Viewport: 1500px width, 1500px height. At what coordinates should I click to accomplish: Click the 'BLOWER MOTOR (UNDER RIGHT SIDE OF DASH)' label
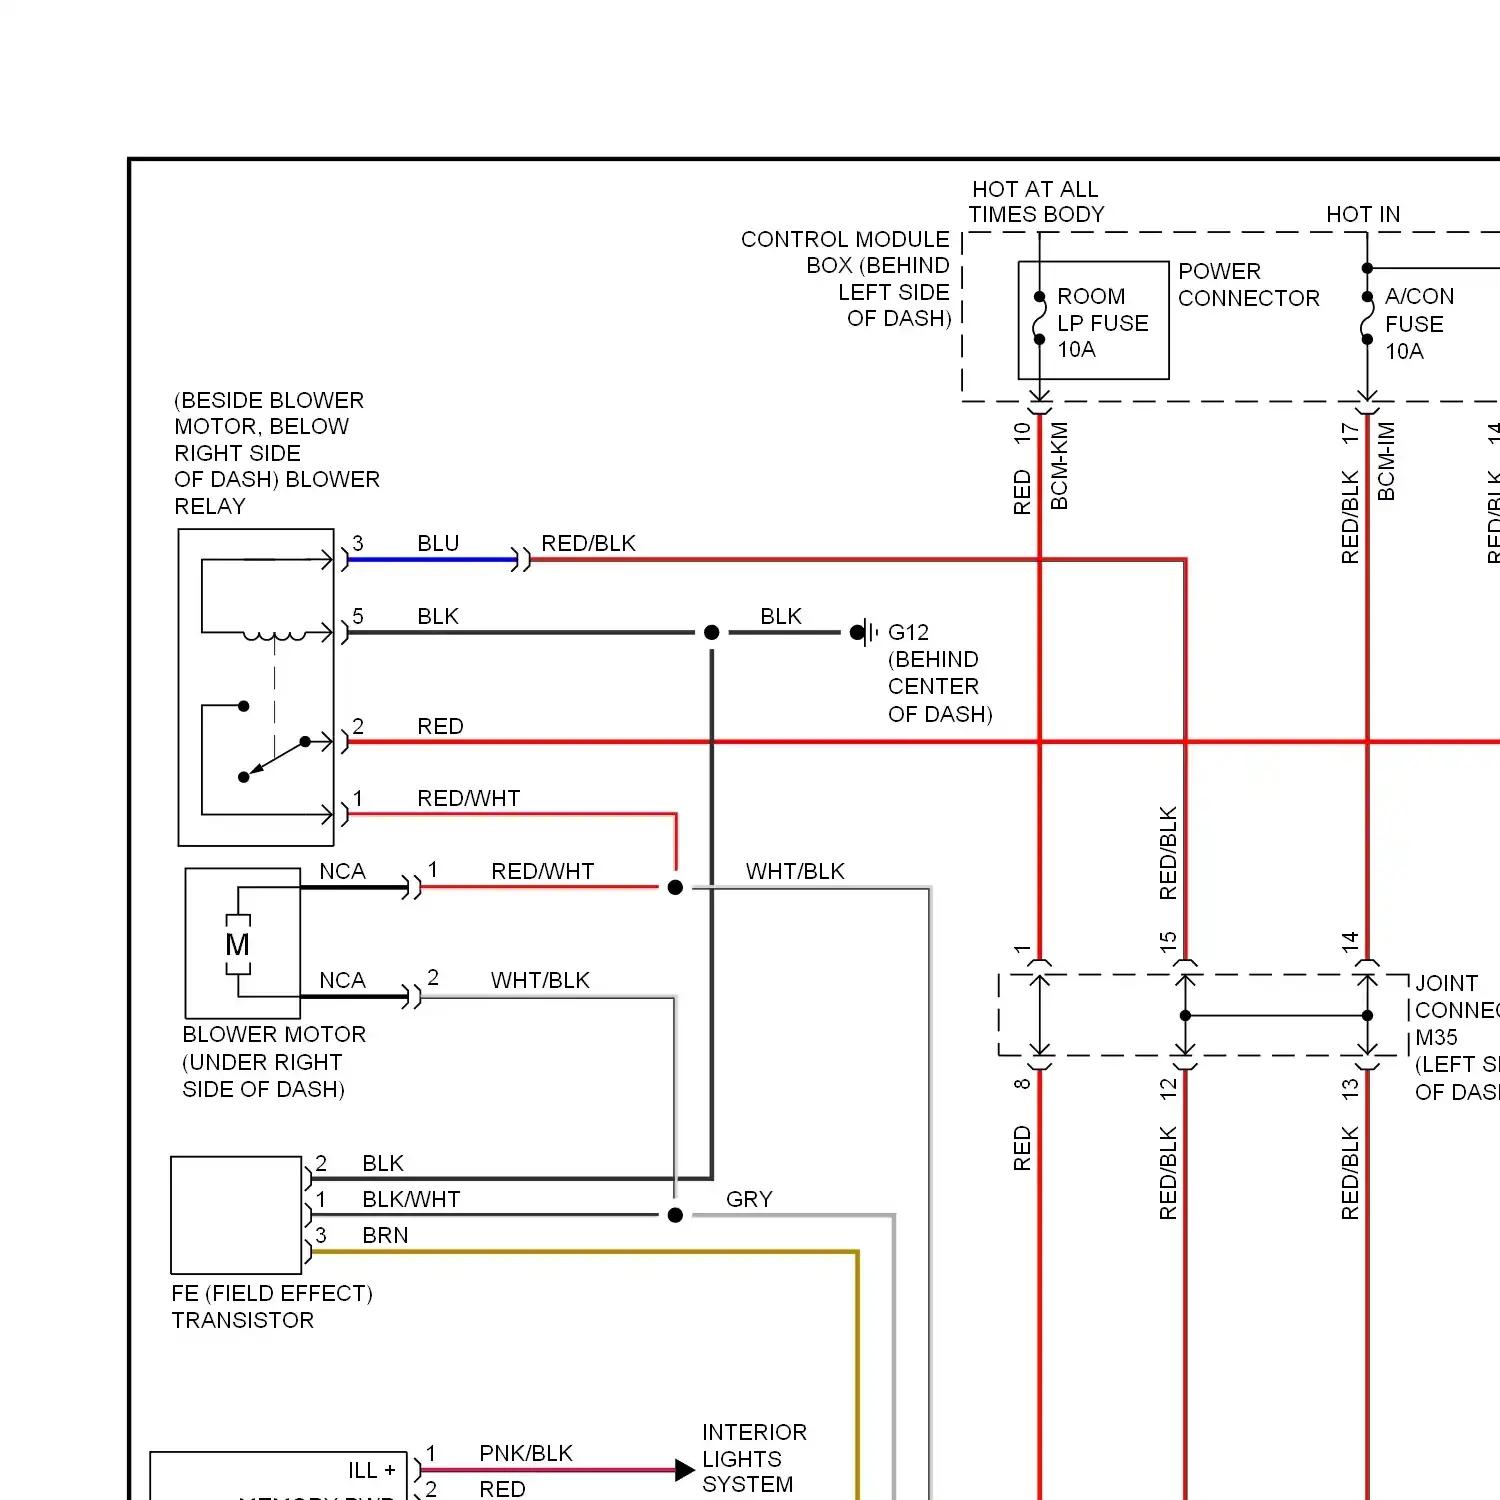tap(274, 1062)
